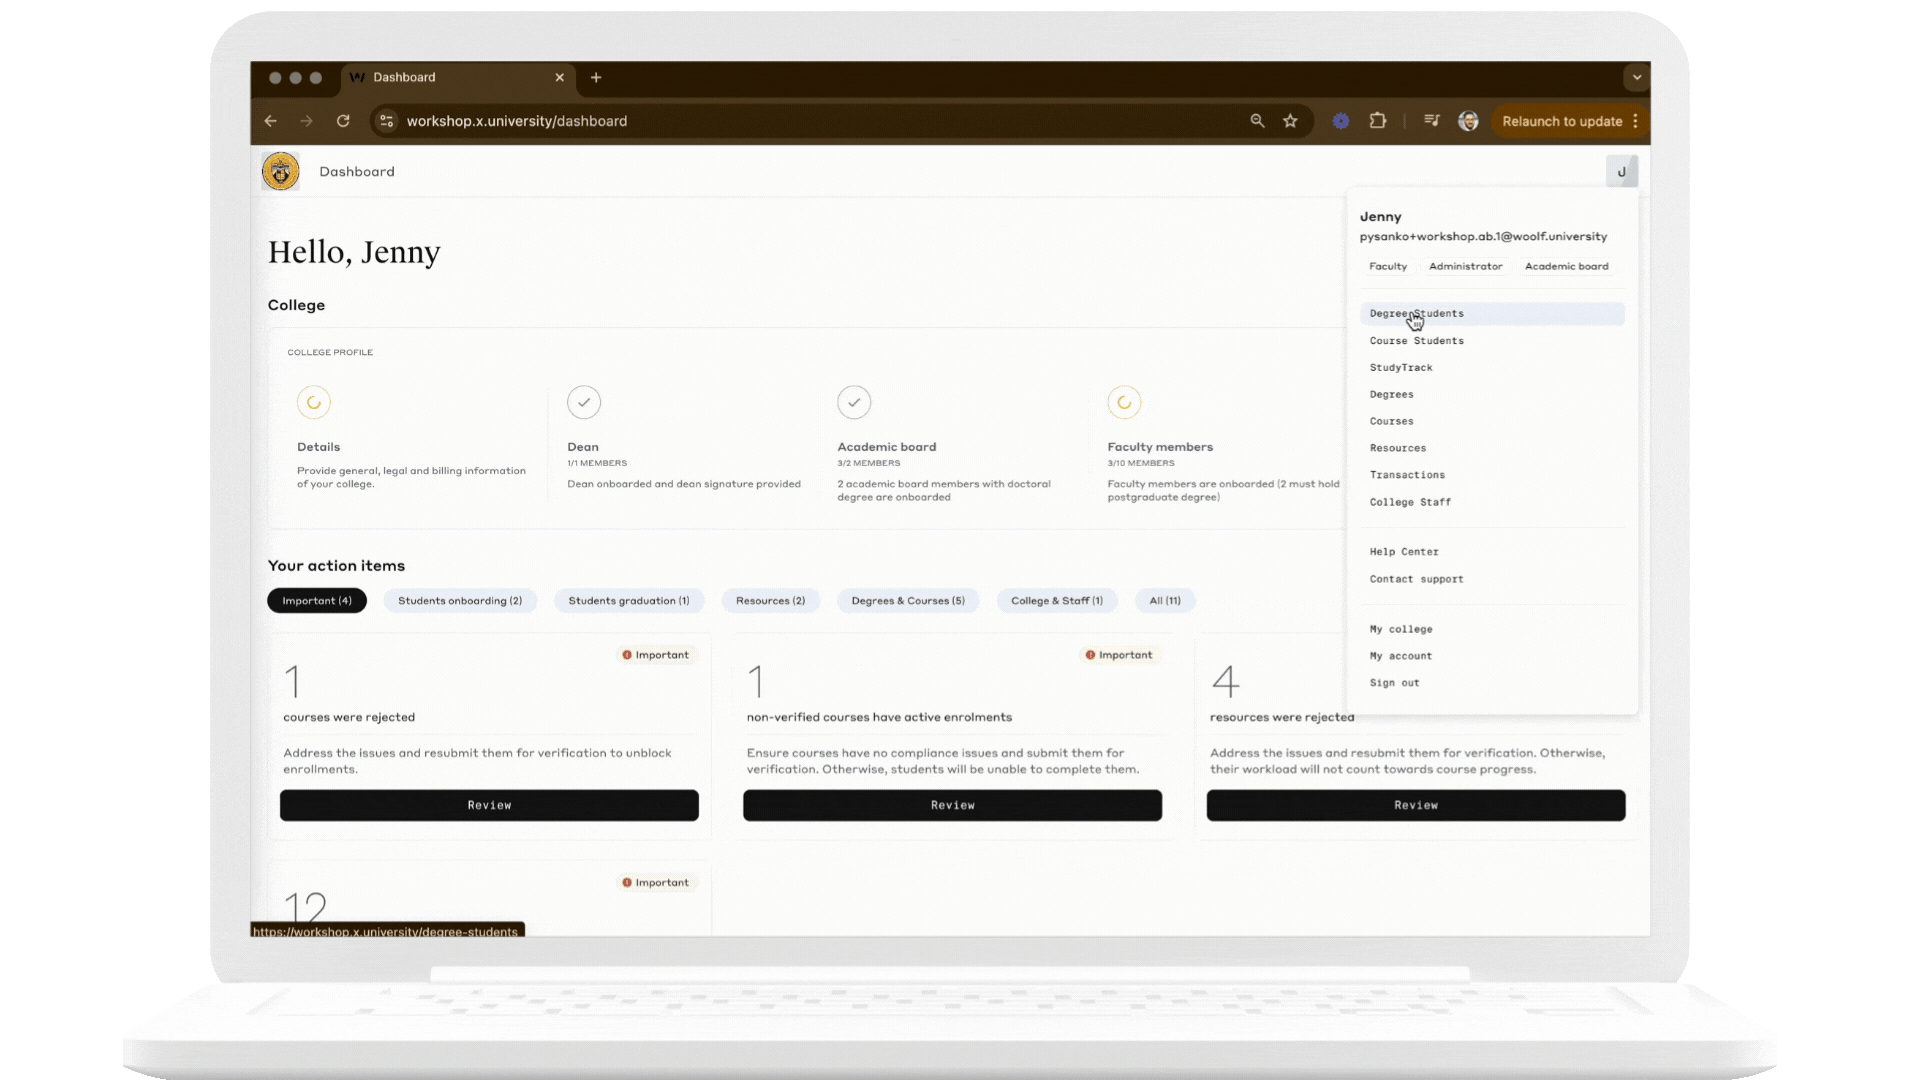Open the J user avatar menu
Viewport: 1920px width, 1080px height.
(x=1621, y=172)
